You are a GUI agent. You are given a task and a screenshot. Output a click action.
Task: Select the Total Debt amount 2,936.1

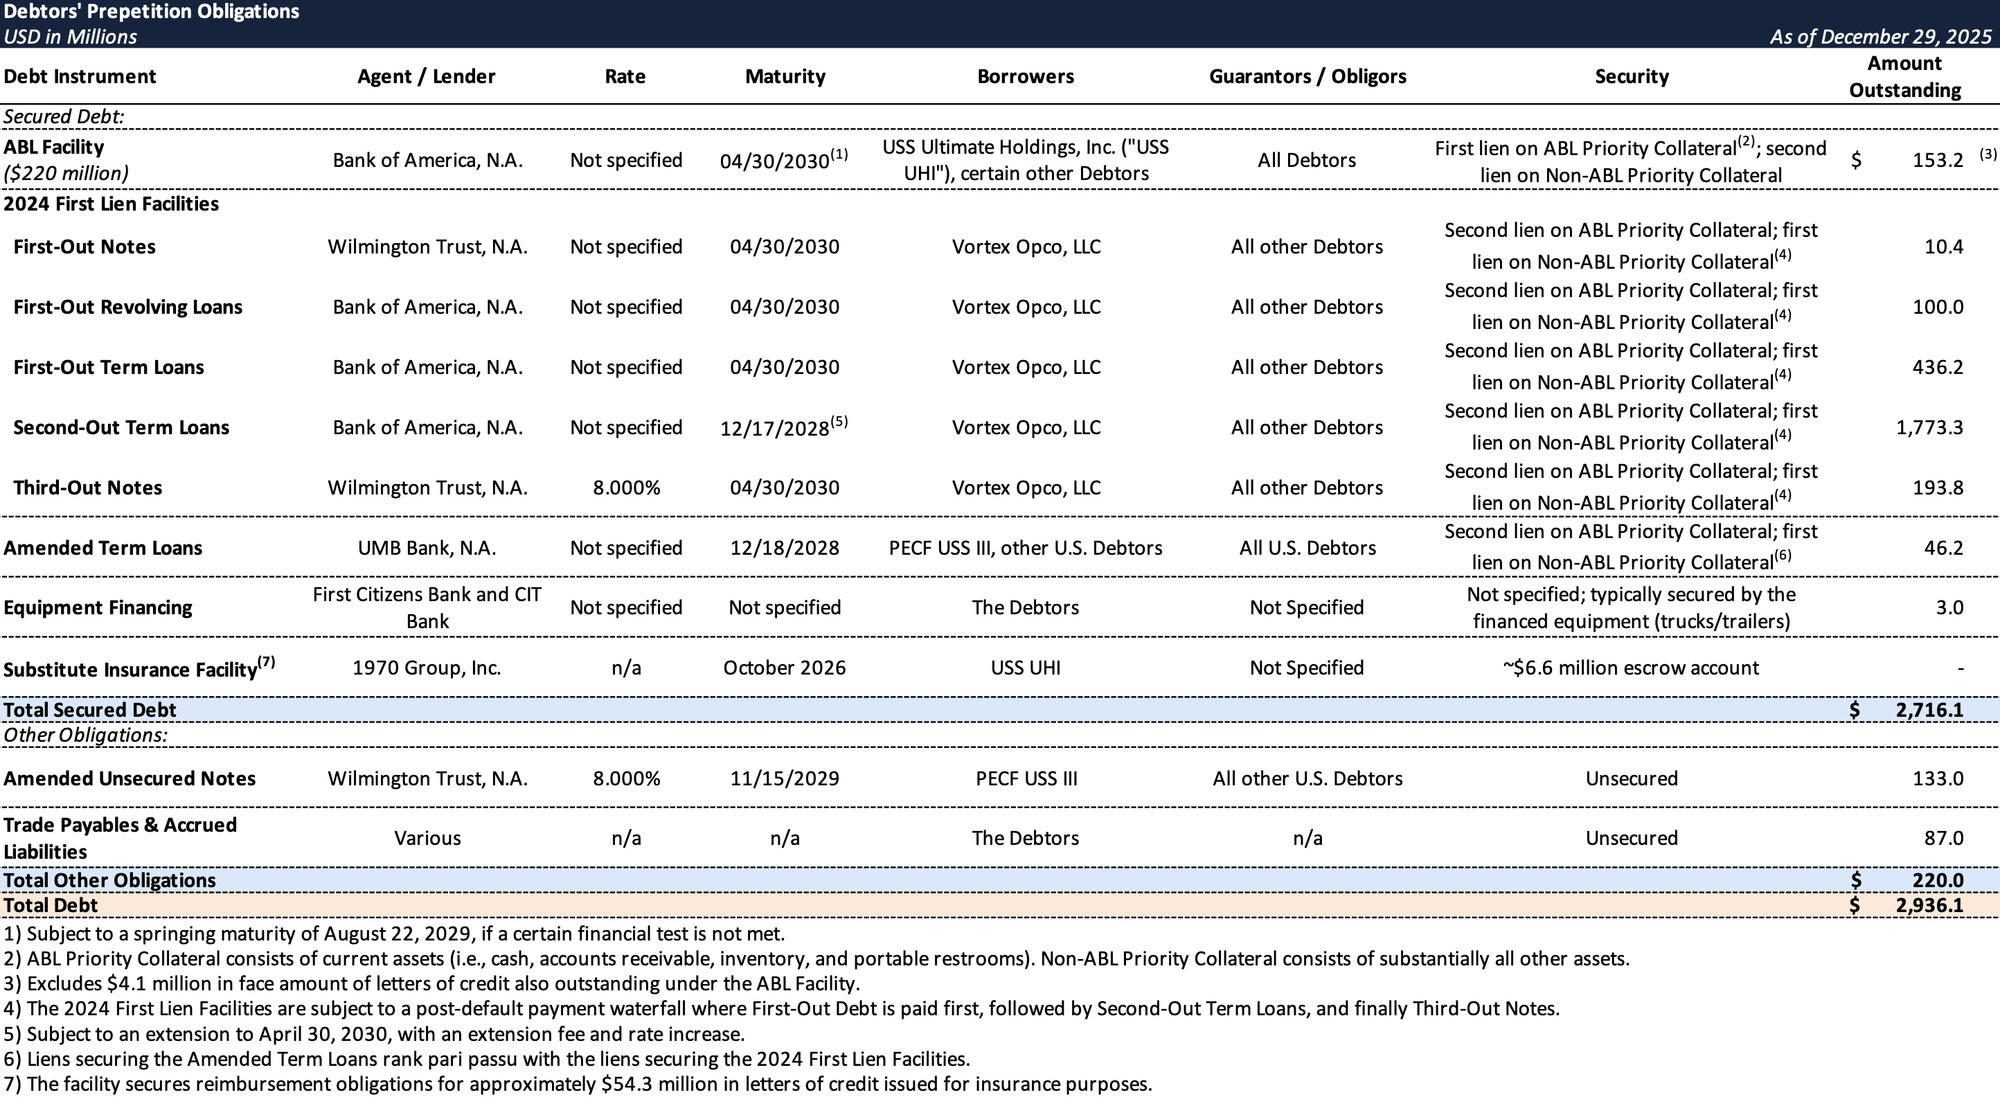tap(1929, 906)
